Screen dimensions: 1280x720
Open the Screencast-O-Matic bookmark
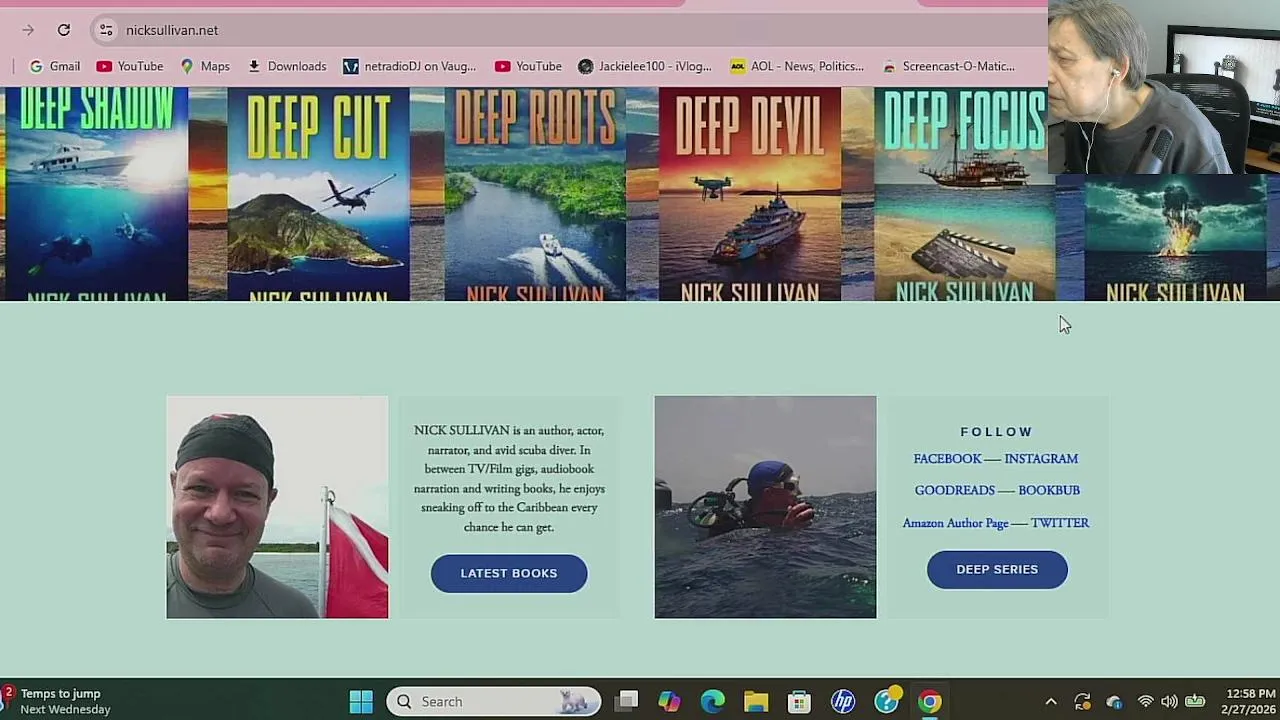[949, 66]
